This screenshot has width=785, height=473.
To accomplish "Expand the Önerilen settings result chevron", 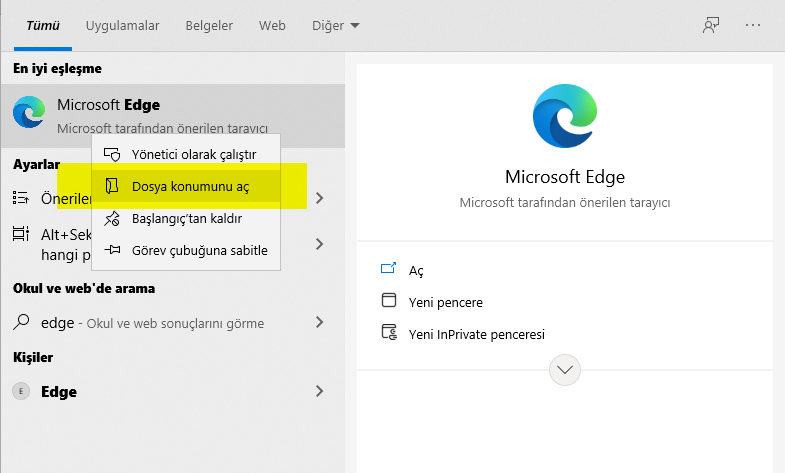I will tap(319, 198).
